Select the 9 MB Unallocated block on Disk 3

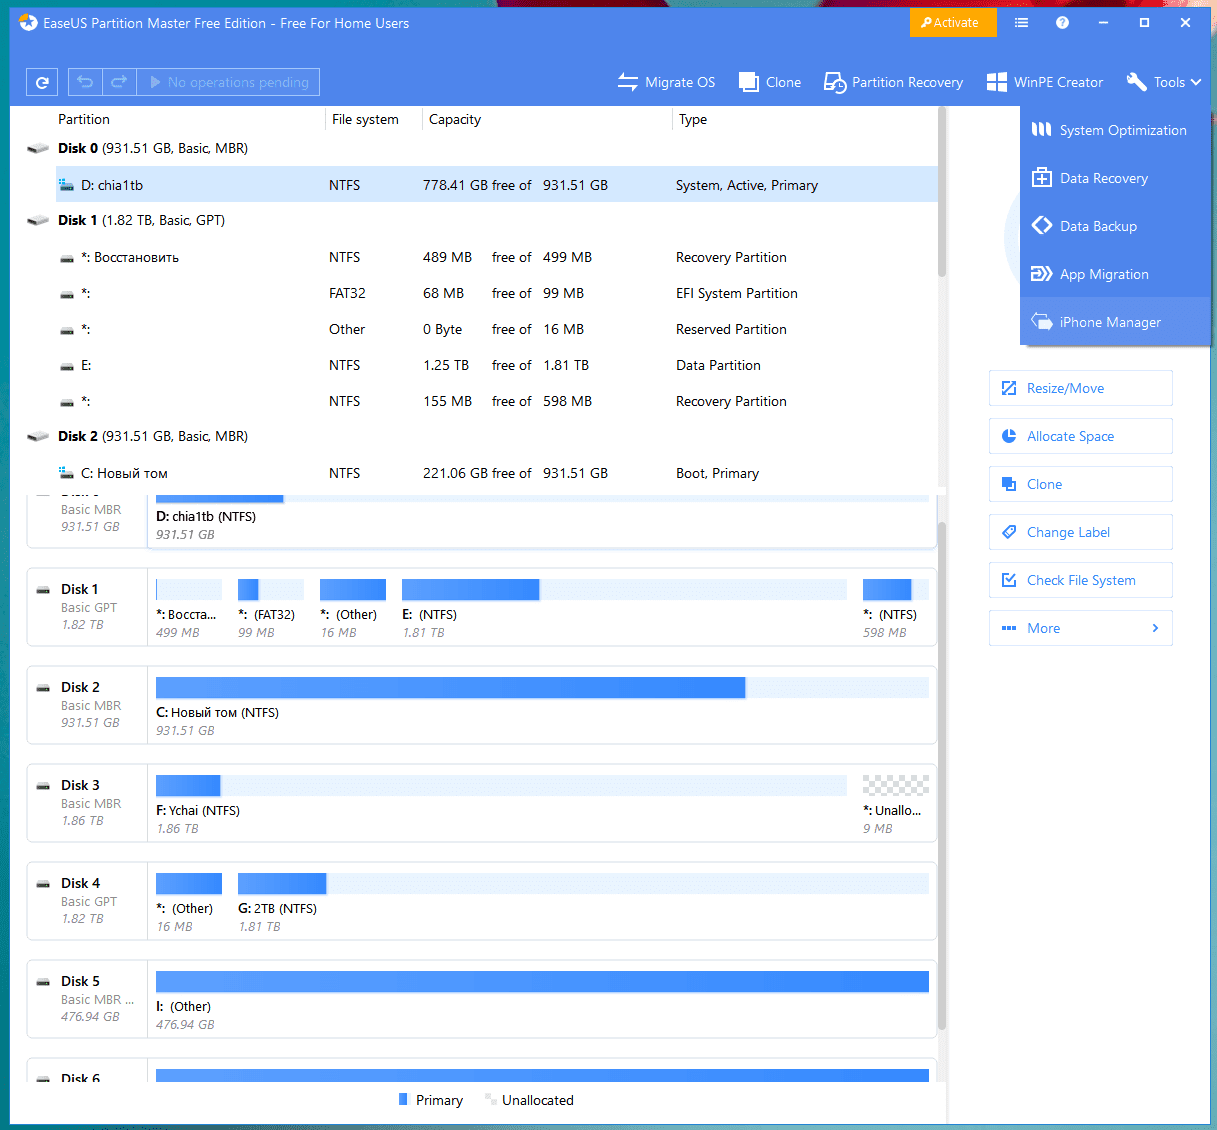point(895,803)
